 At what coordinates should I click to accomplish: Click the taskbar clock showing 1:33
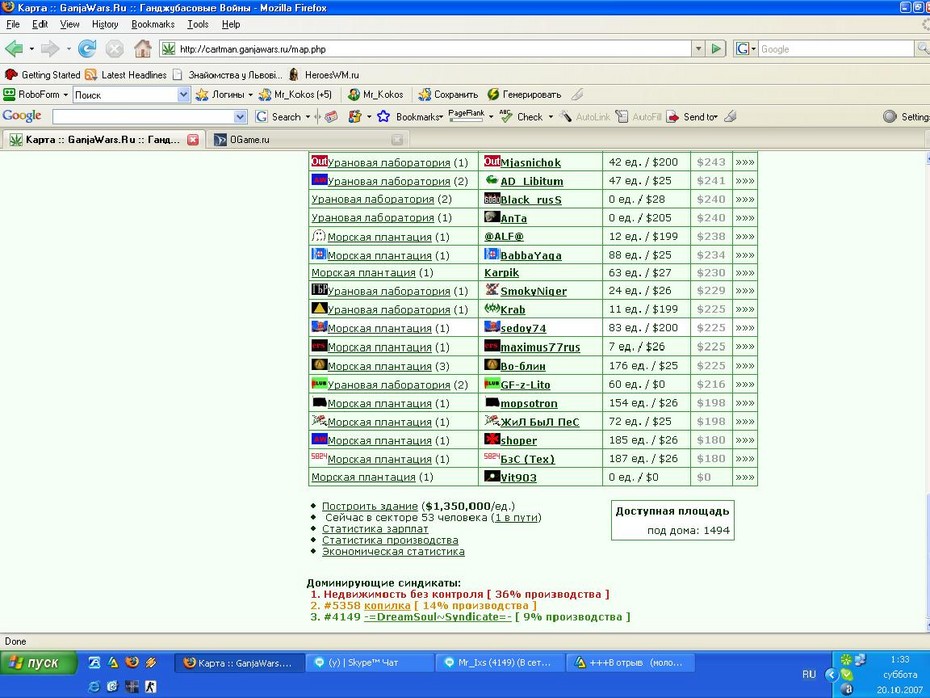pyautogui.click(x=900, y=659)
